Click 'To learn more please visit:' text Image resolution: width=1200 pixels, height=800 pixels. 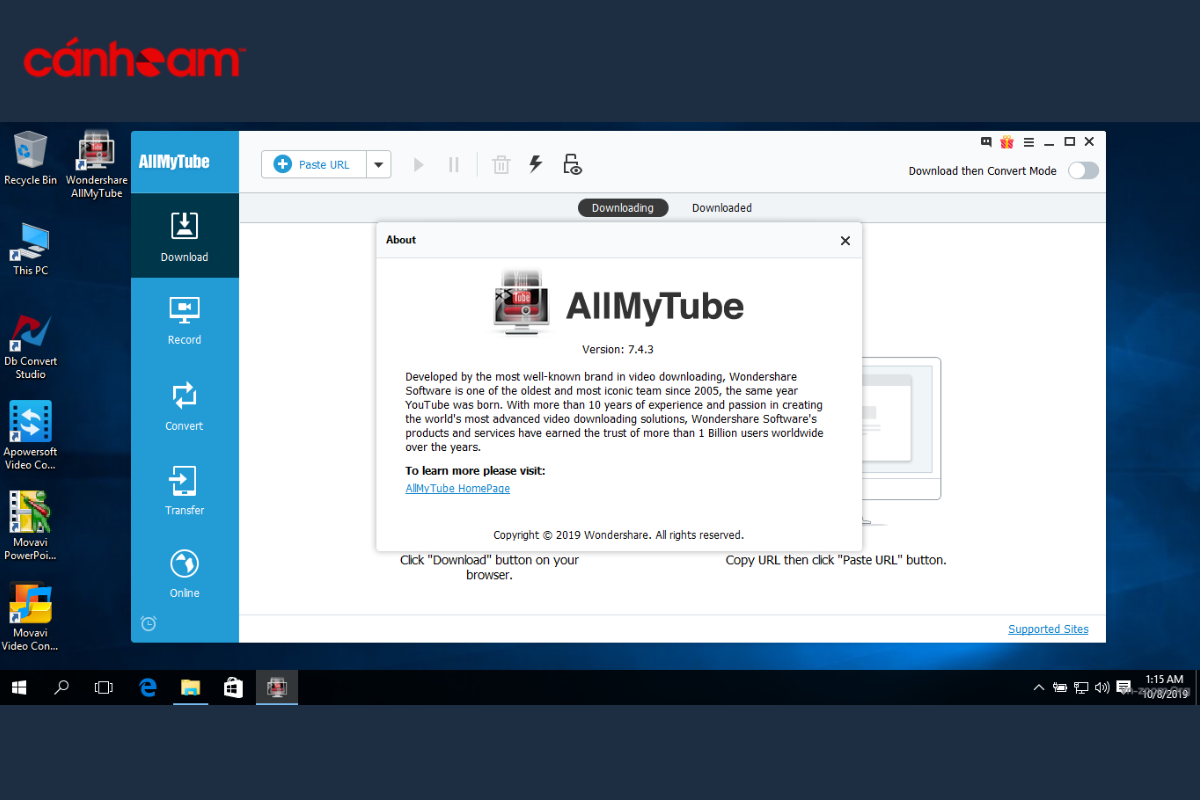coord(475,470)
